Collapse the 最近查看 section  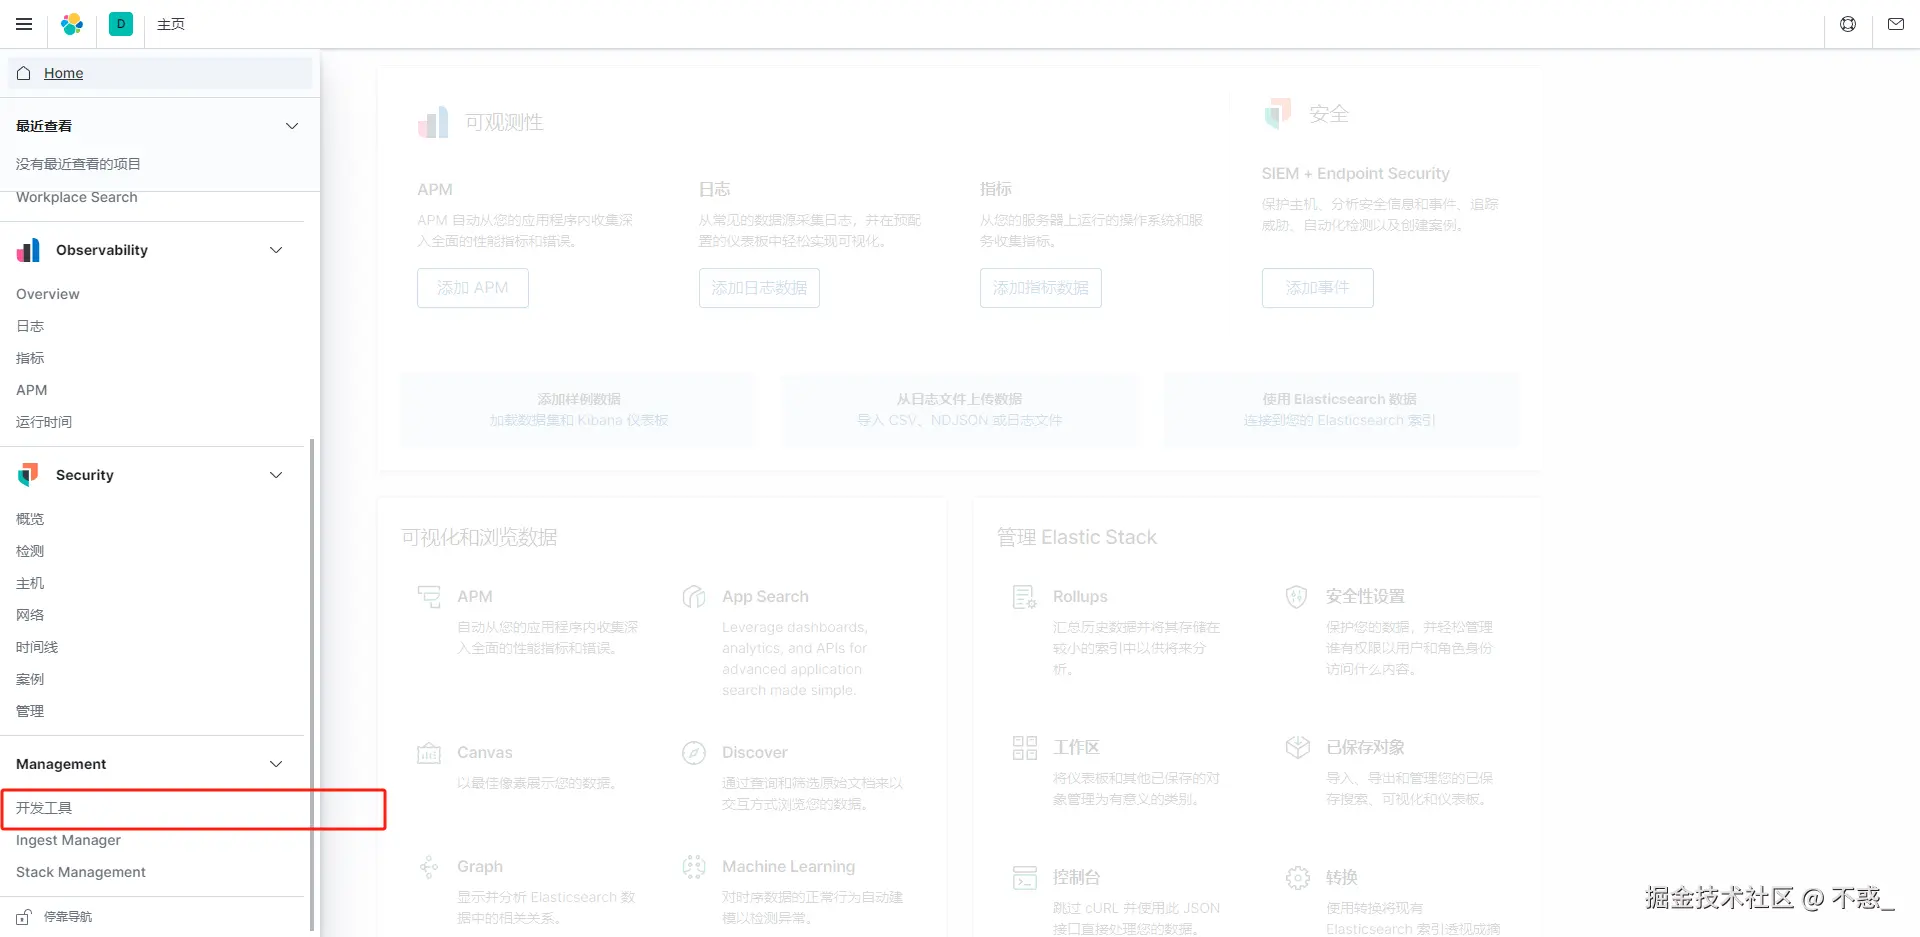coord(292,126)
